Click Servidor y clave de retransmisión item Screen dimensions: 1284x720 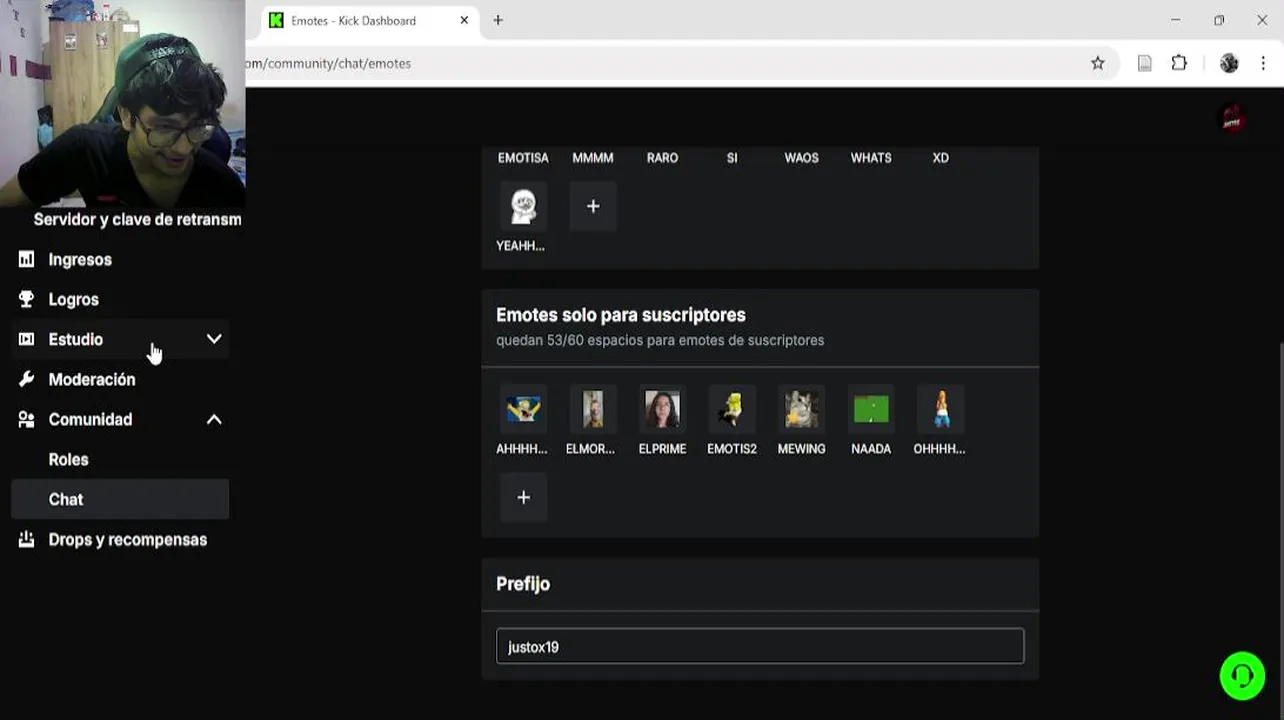tap(137, 219)
